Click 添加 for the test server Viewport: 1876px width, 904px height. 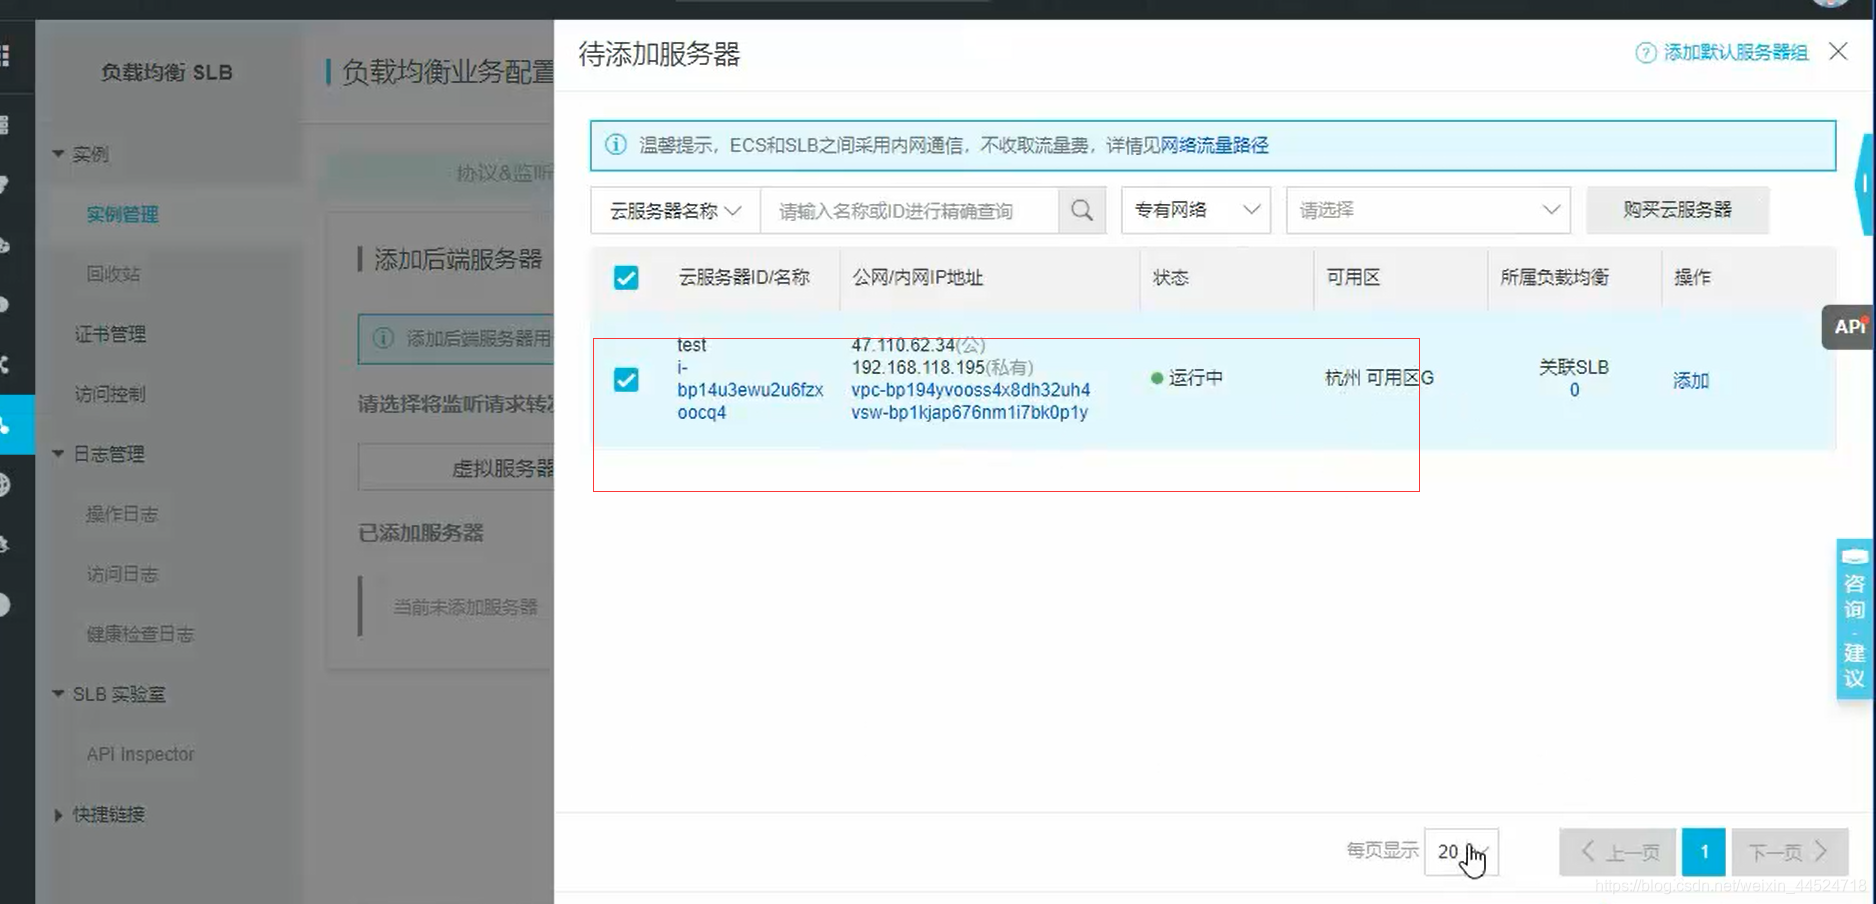tap(1691, 380)
